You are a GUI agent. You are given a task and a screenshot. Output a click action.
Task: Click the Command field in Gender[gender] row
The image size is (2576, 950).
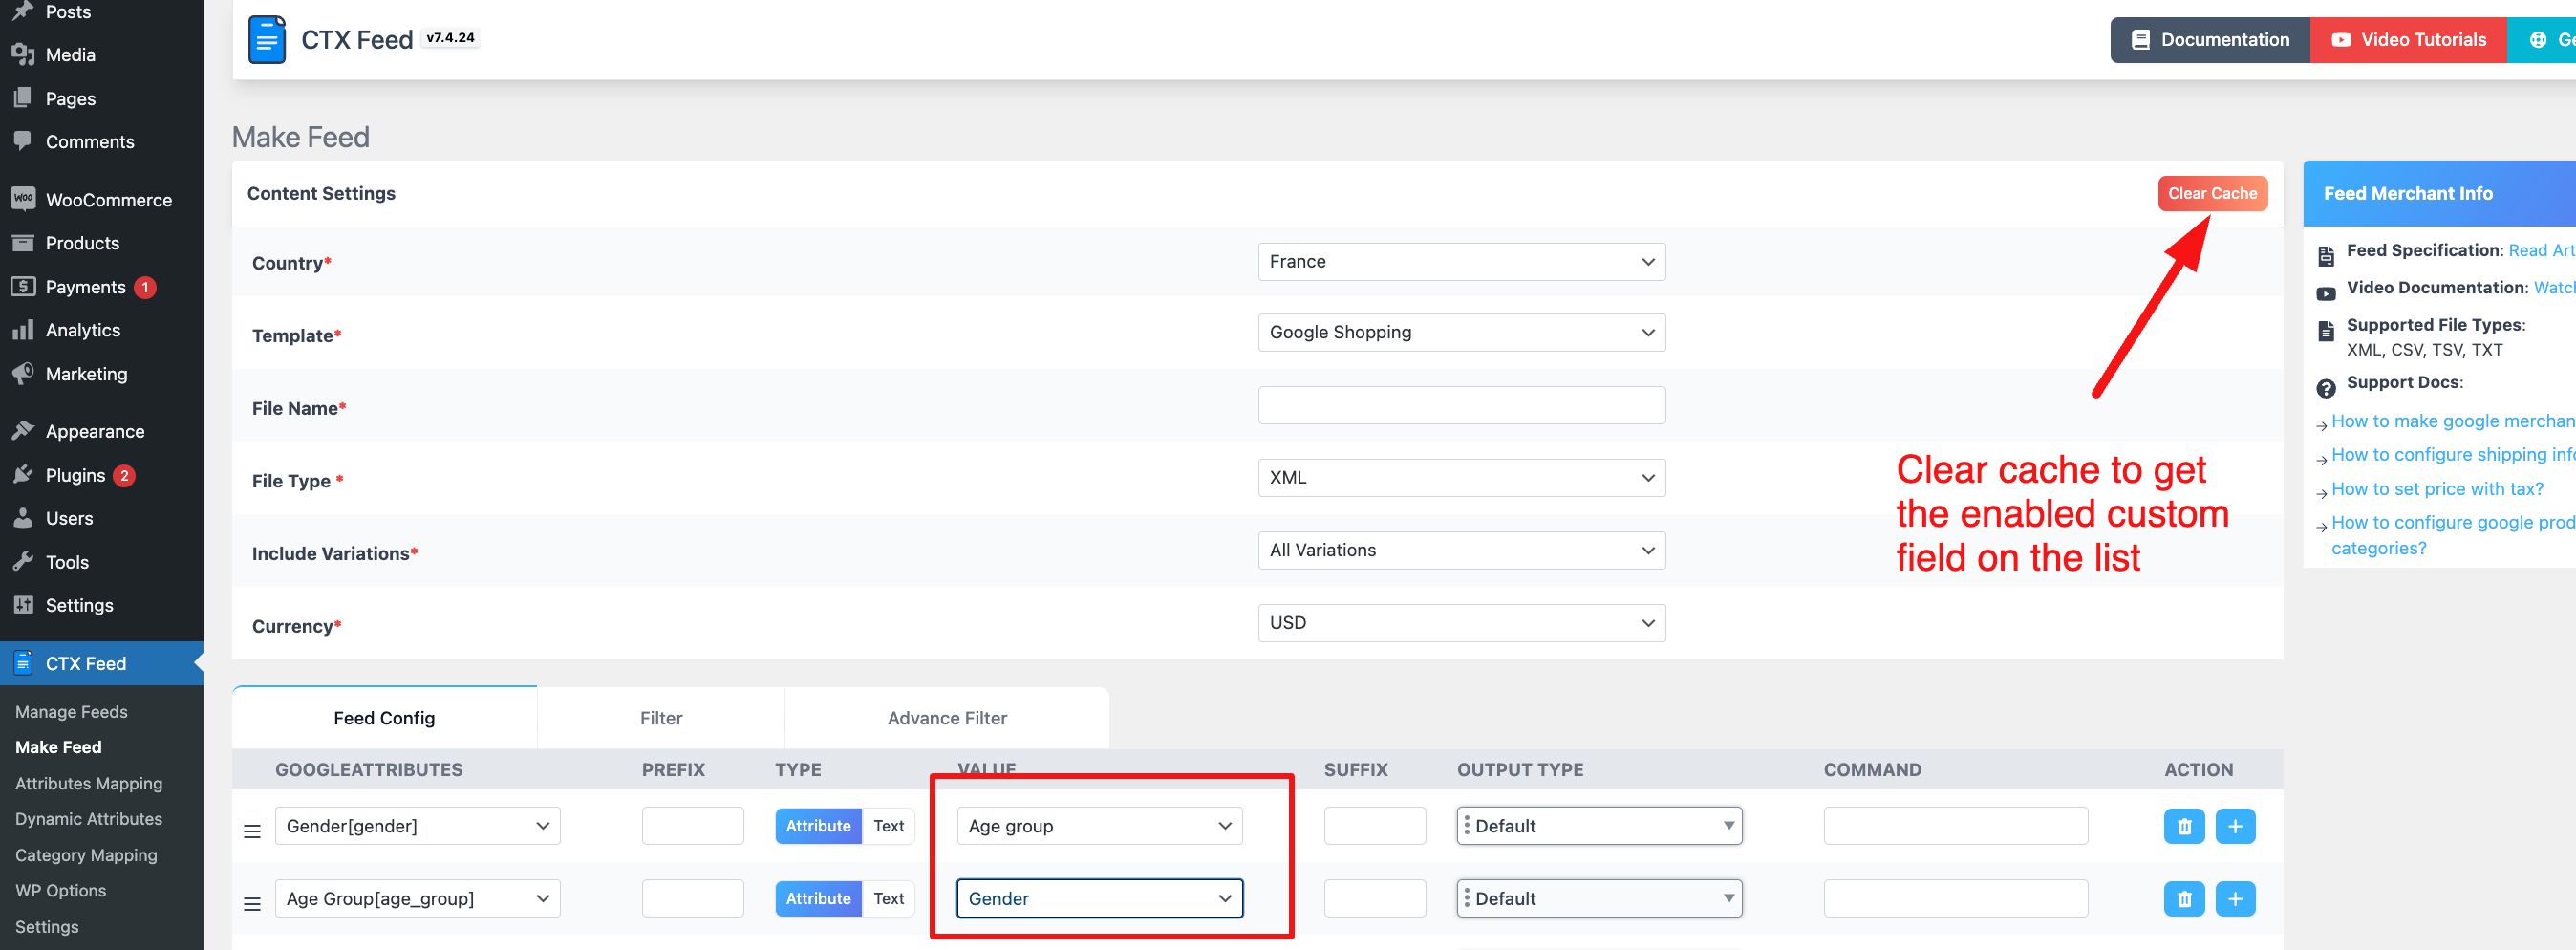coord(1955,826)
